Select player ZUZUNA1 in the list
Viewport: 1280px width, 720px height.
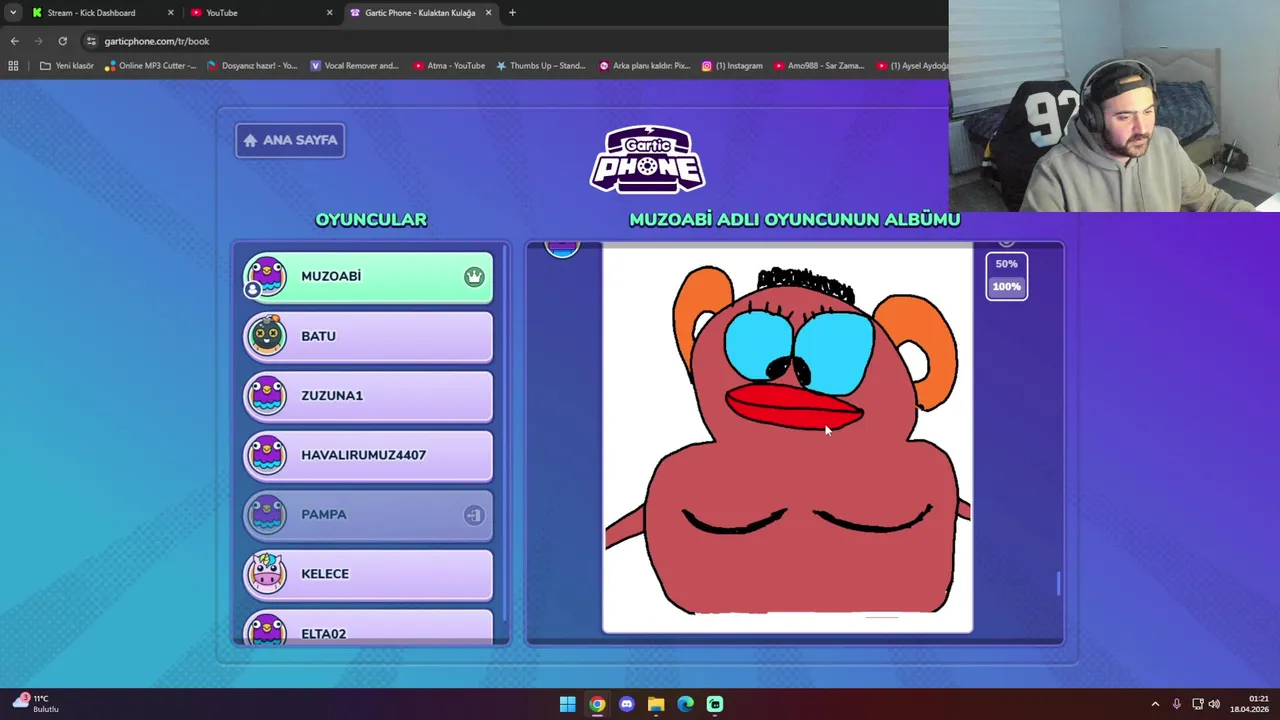tap(368, 396)
